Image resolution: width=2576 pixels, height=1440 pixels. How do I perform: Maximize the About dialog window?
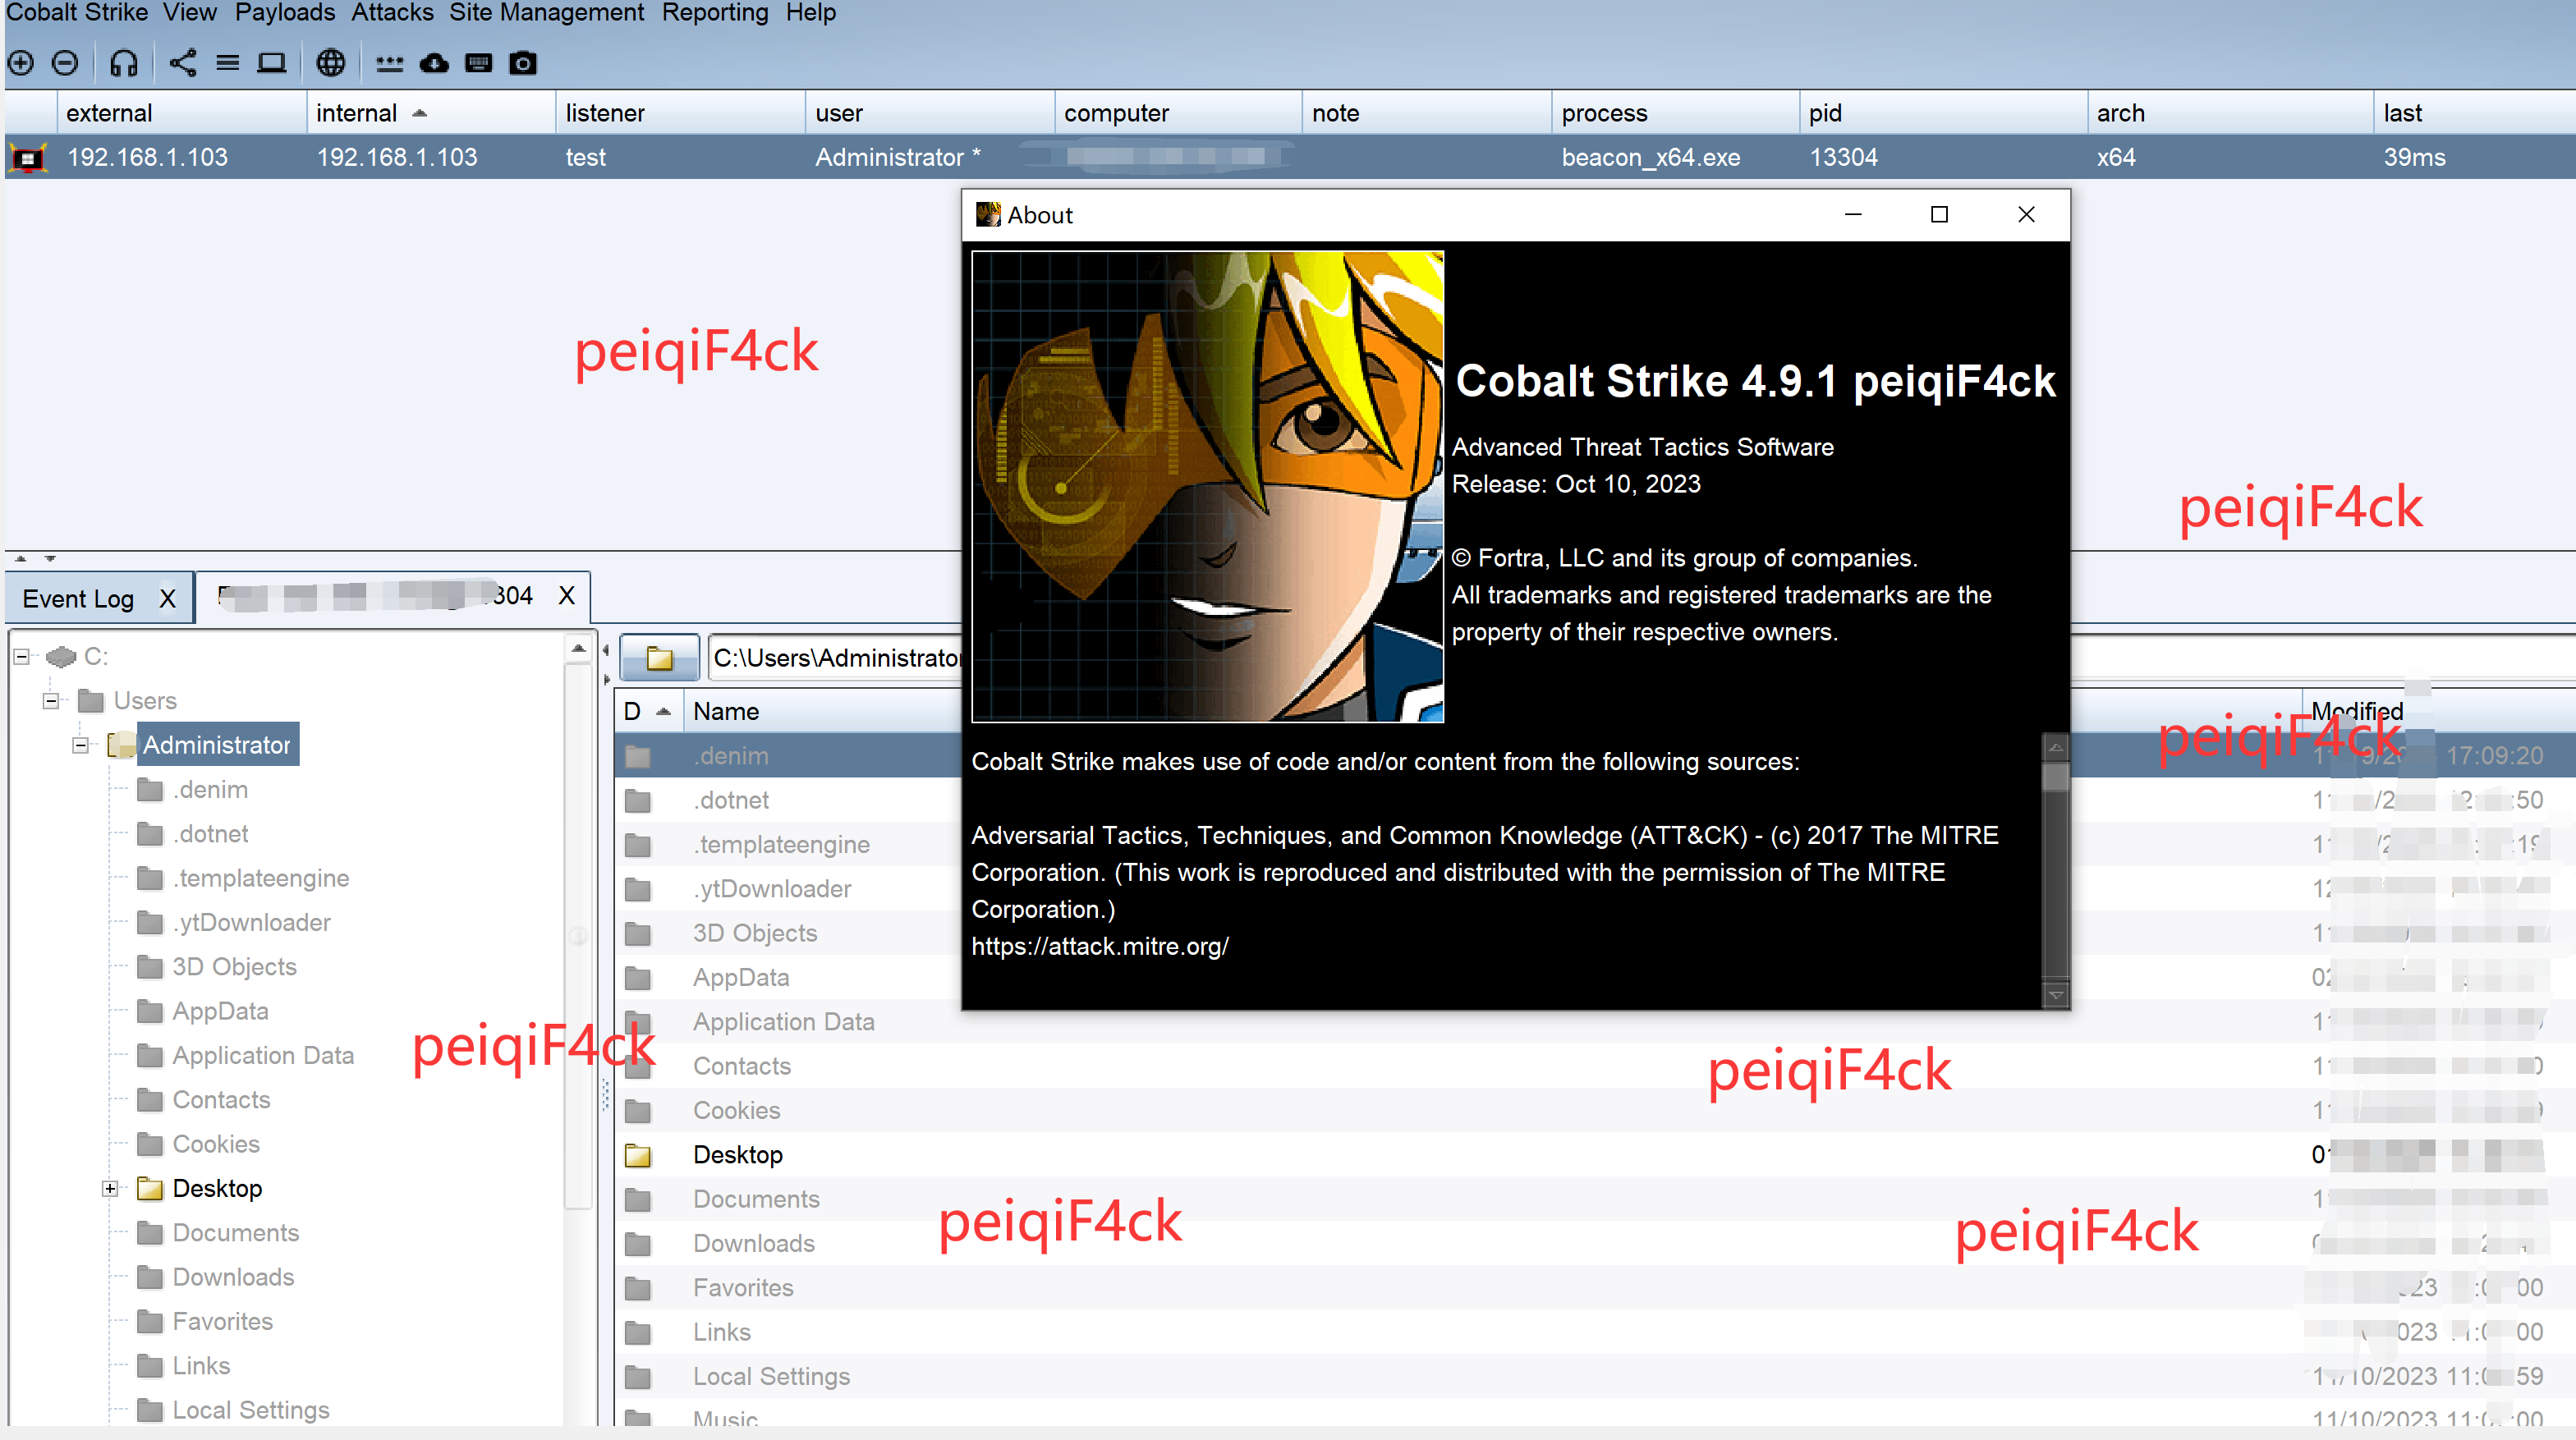[x=1938, y=214]
